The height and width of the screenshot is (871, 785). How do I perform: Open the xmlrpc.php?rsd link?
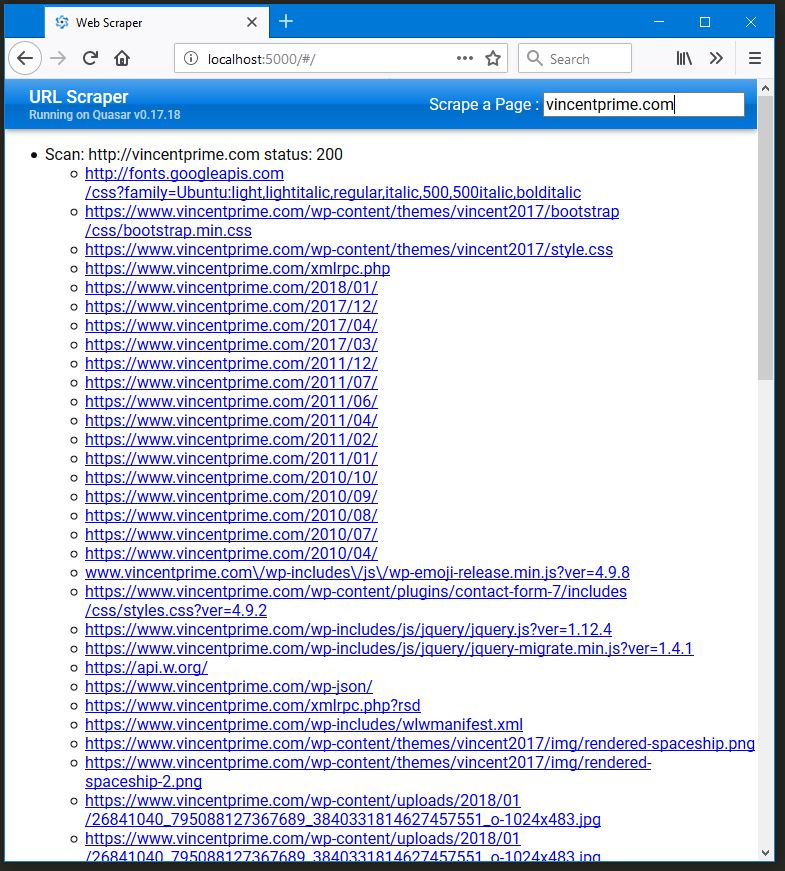(x=253, y=705)
